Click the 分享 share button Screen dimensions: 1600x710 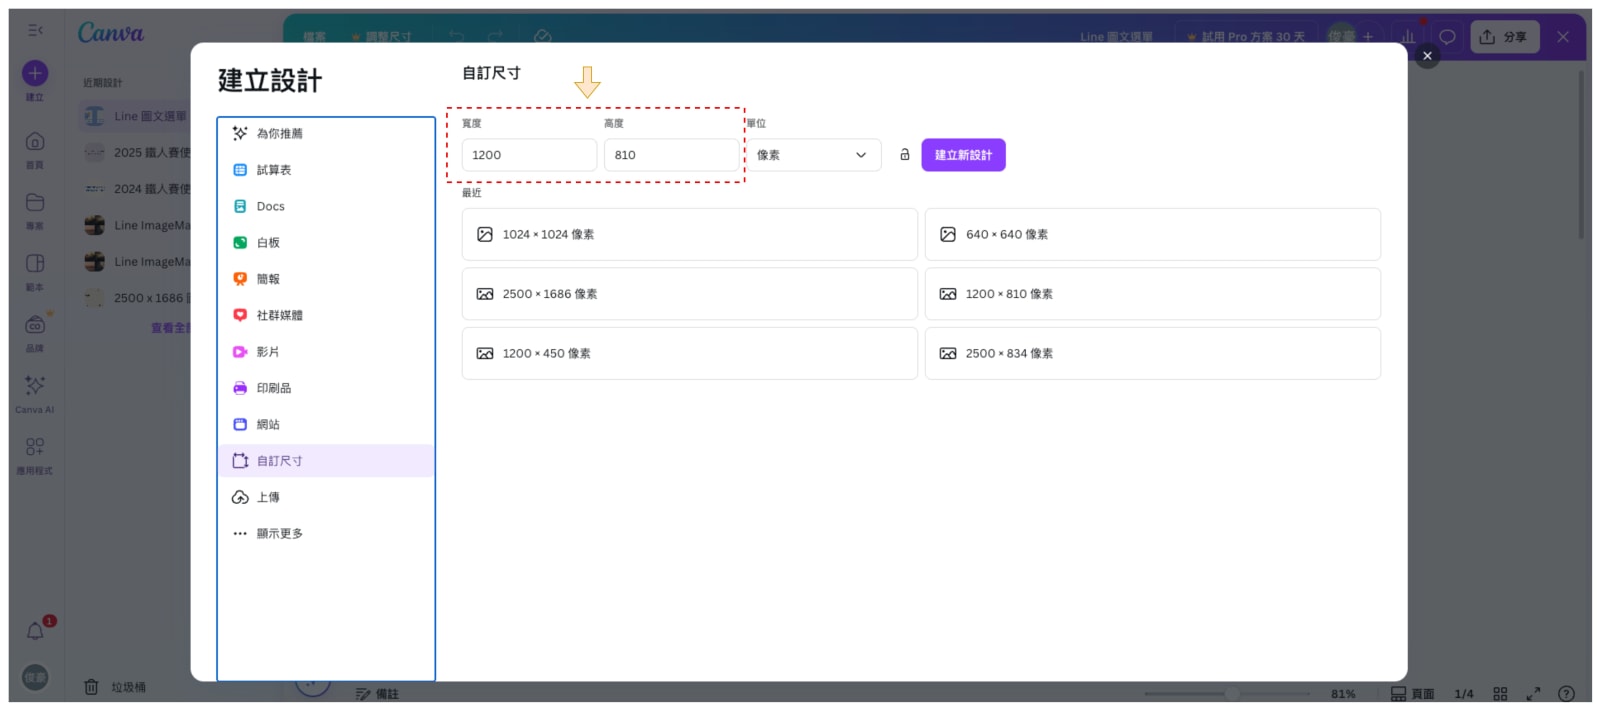tap(1504, 37)
